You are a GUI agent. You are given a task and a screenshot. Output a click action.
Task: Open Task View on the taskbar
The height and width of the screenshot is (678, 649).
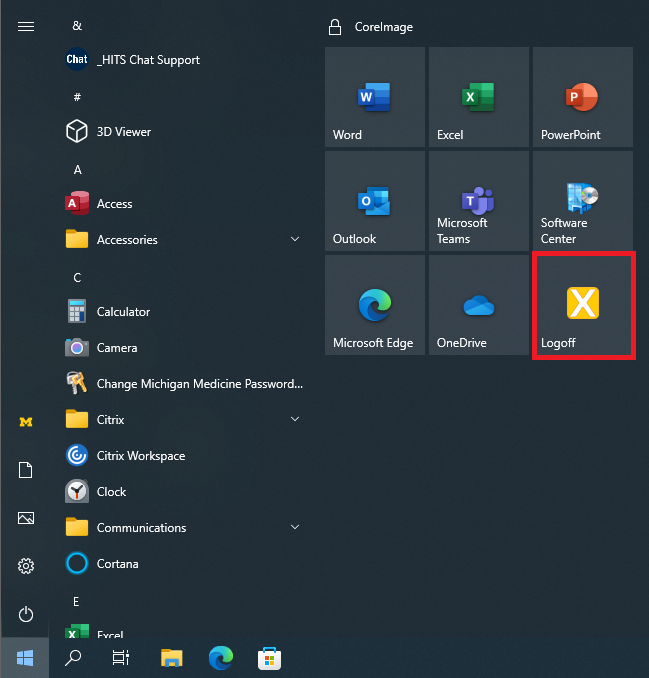pyautogui.click(x=121, y=658)
